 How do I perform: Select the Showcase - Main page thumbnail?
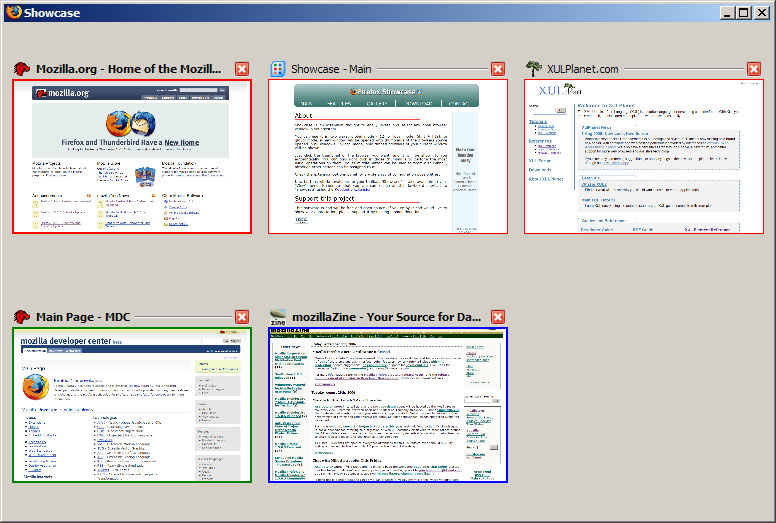click(388, 157)
